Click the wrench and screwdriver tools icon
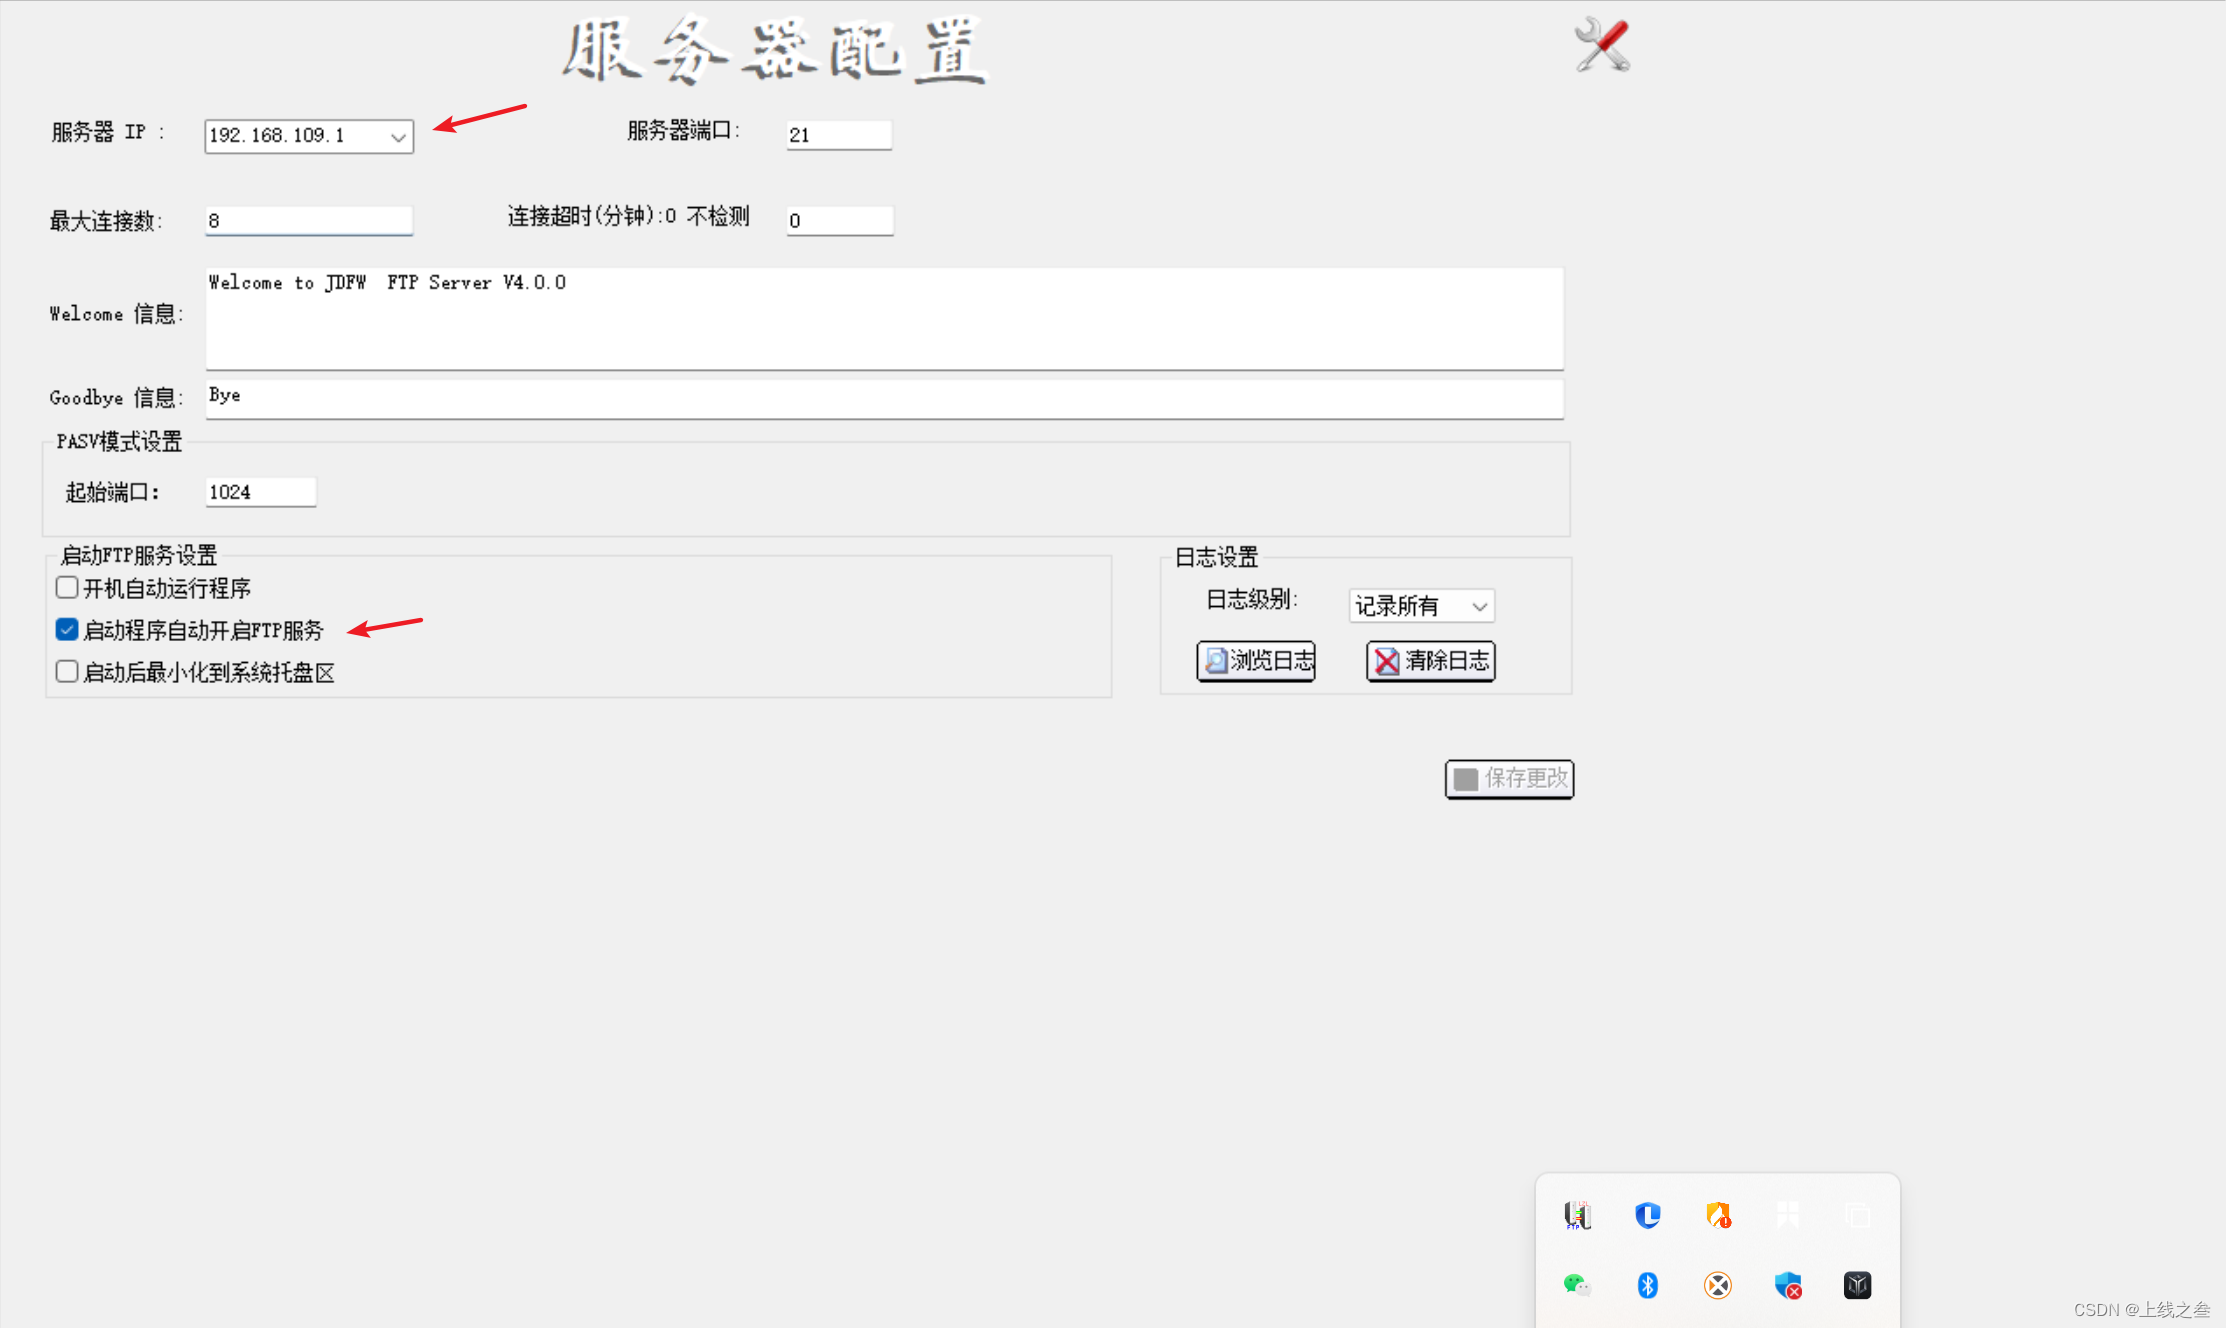 click(x=1602, y=45)
